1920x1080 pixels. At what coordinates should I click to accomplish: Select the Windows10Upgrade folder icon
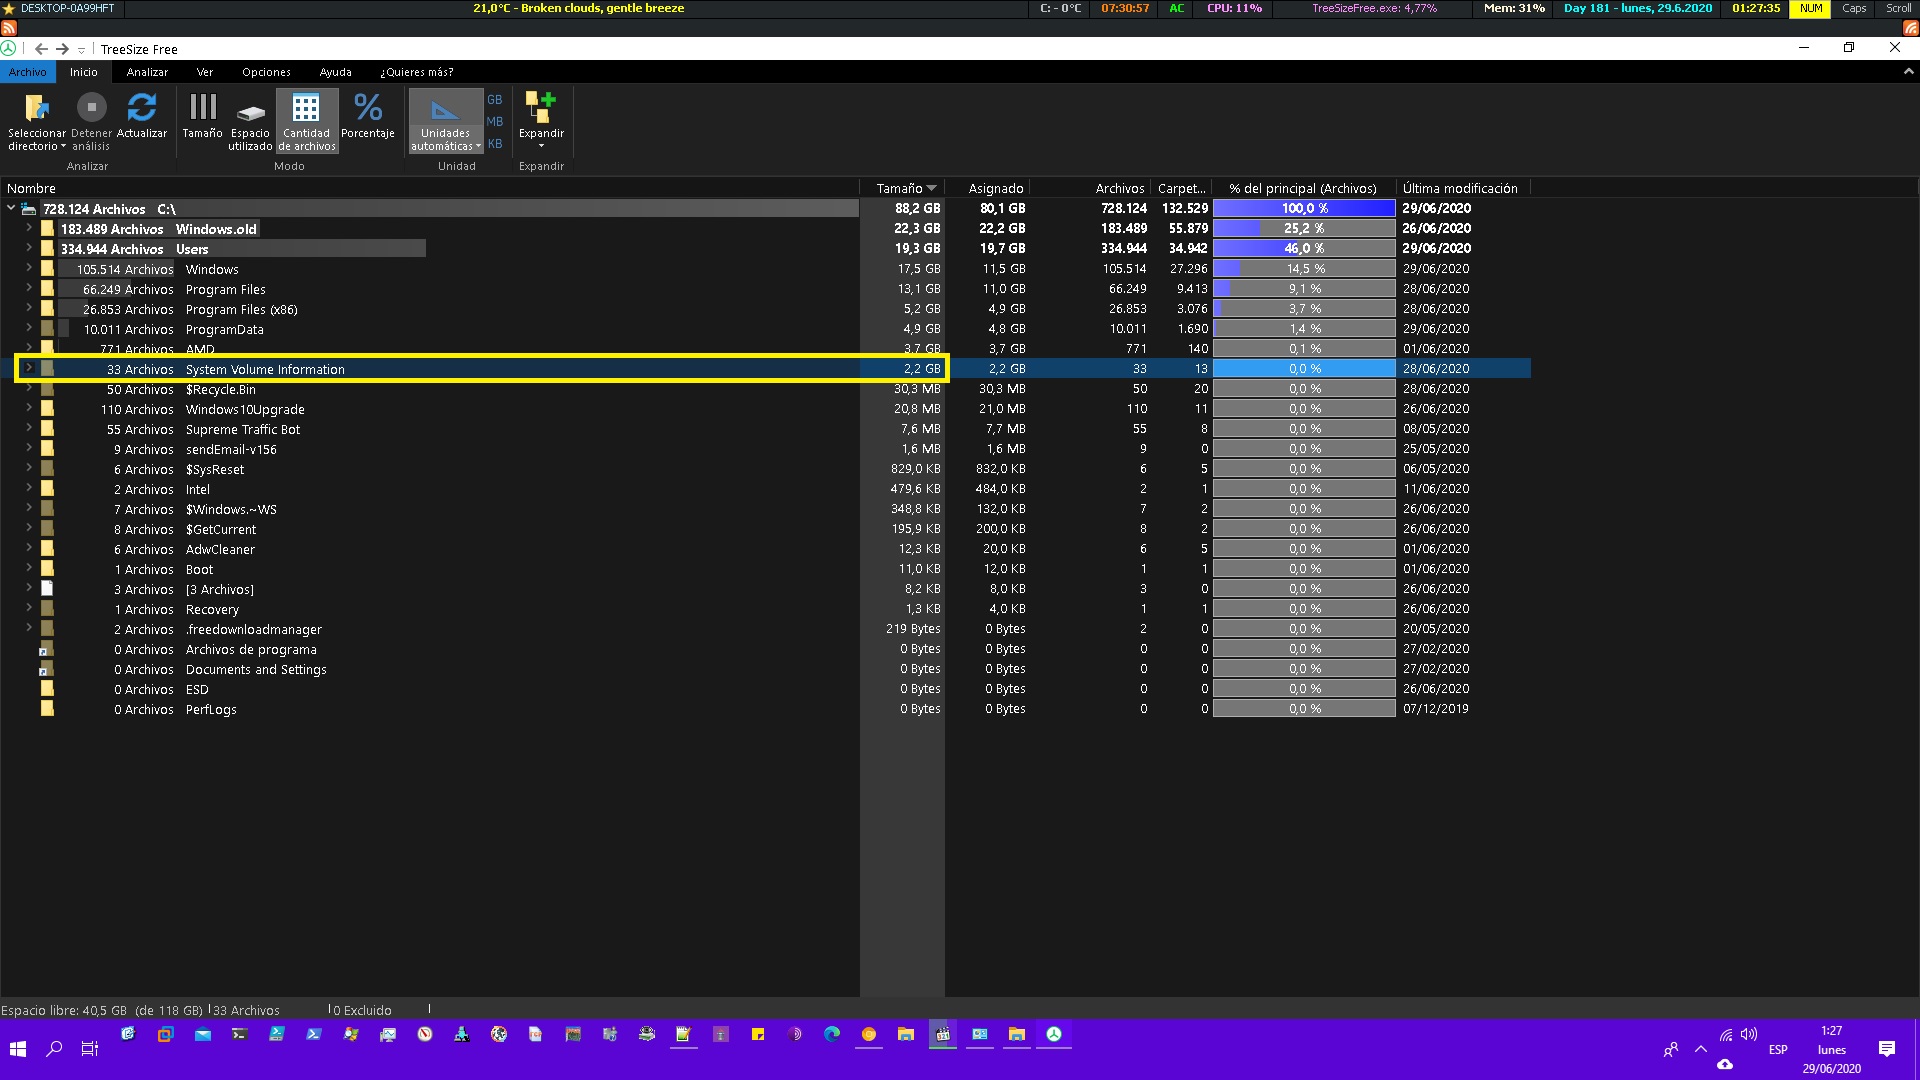pyautogui.click(x=47, y=409)
